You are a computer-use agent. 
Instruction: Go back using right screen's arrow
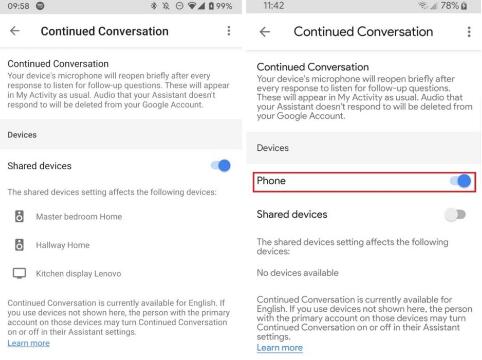[265, 32]
